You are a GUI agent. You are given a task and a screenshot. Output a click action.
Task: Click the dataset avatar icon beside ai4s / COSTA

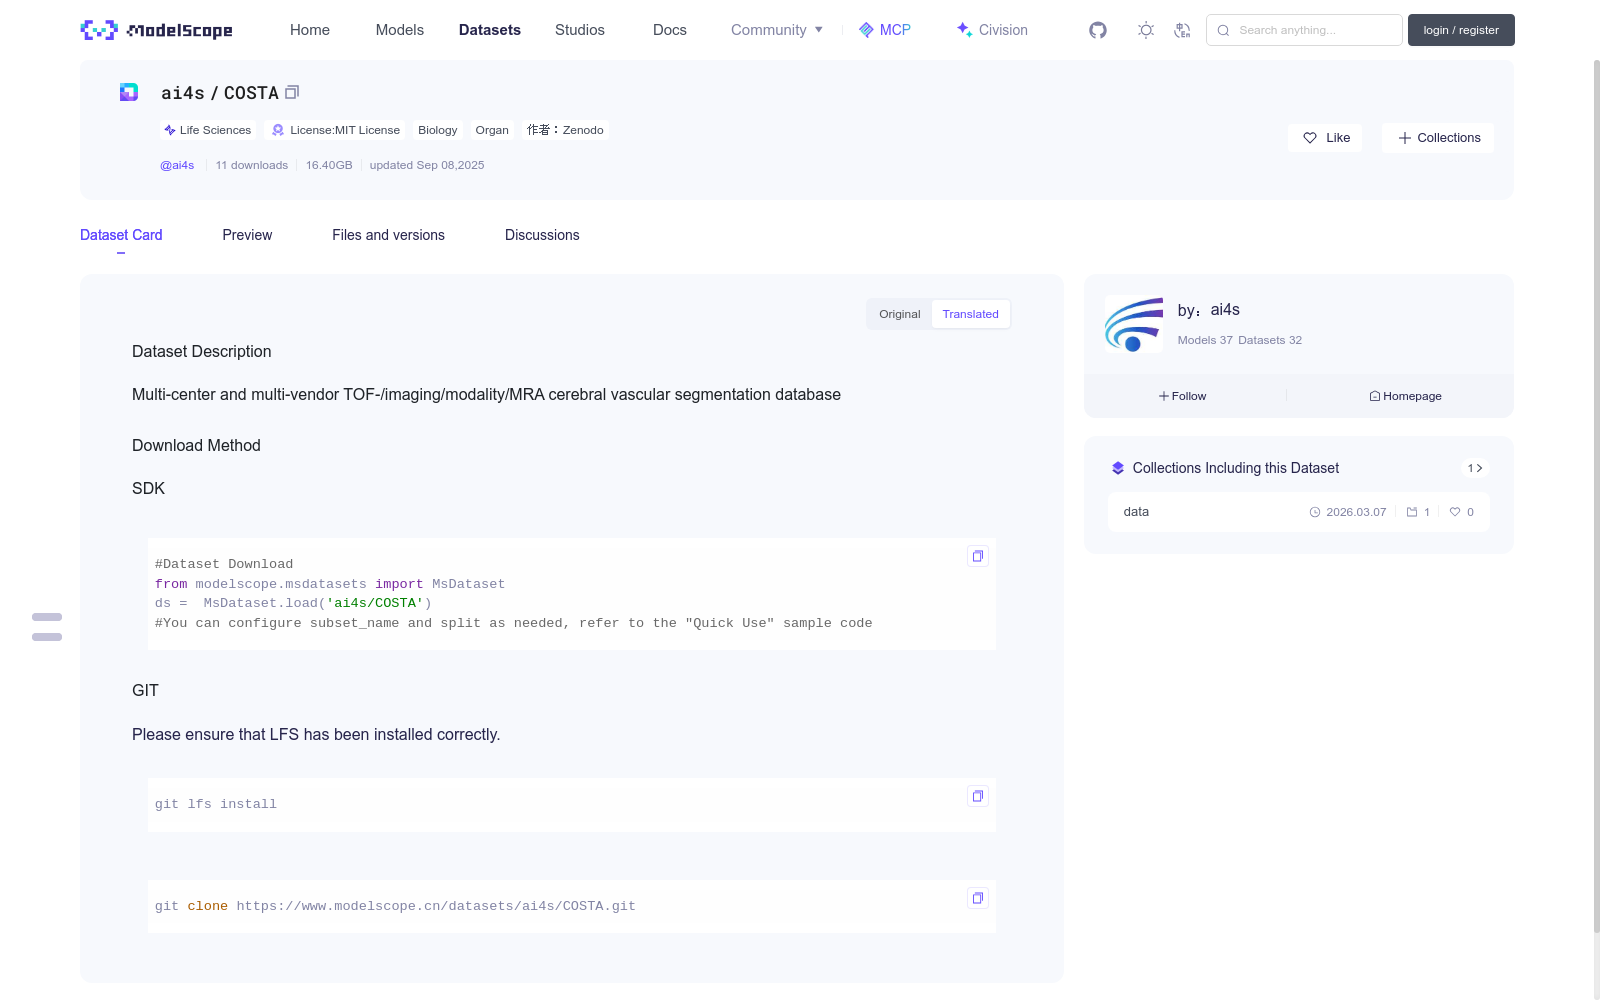(x=129, y=92)
